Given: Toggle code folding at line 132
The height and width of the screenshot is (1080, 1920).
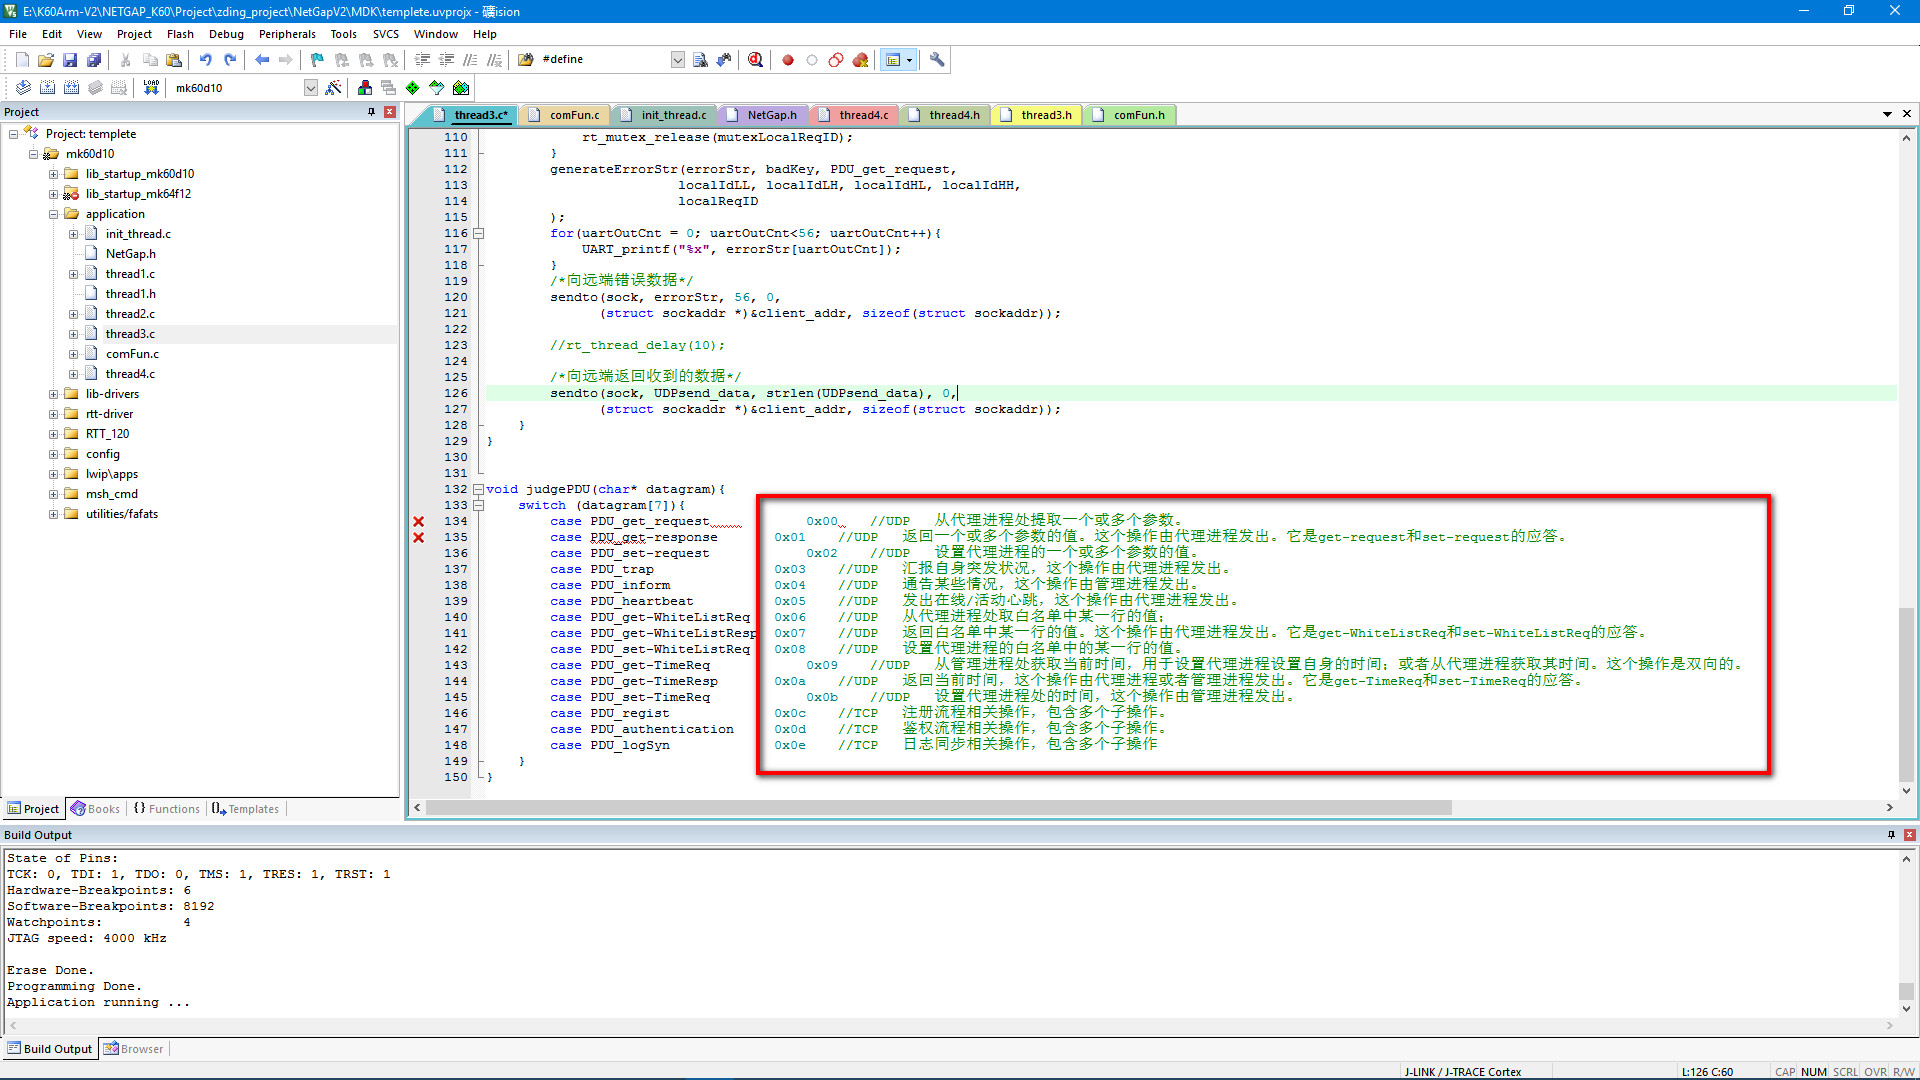Looking at the screenshot, I should click(479, 489).
